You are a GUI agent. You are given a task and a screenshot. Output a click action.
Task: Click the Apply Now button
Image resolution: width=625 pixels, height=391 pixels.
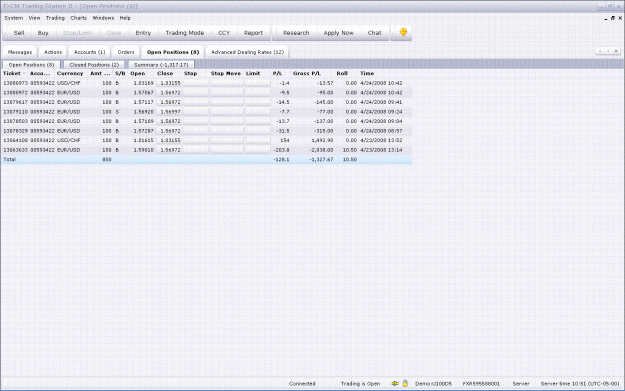pos(338,33)
